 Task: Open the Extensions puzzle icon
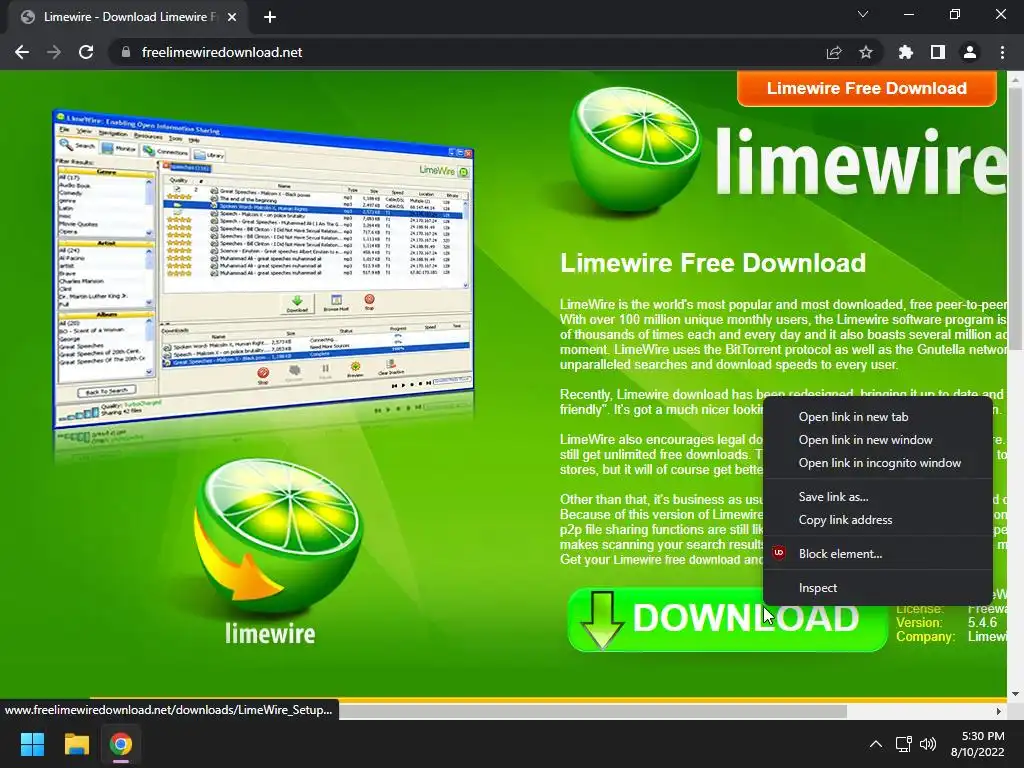coord(906,52)
